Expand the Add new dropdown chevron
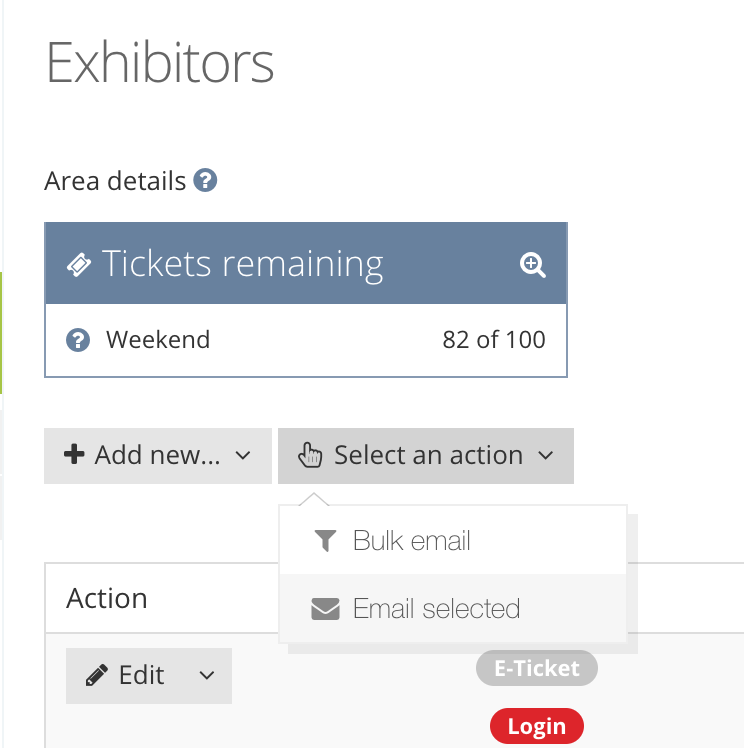The height and width of the screenshot is (748, 744). coord(243,455)
